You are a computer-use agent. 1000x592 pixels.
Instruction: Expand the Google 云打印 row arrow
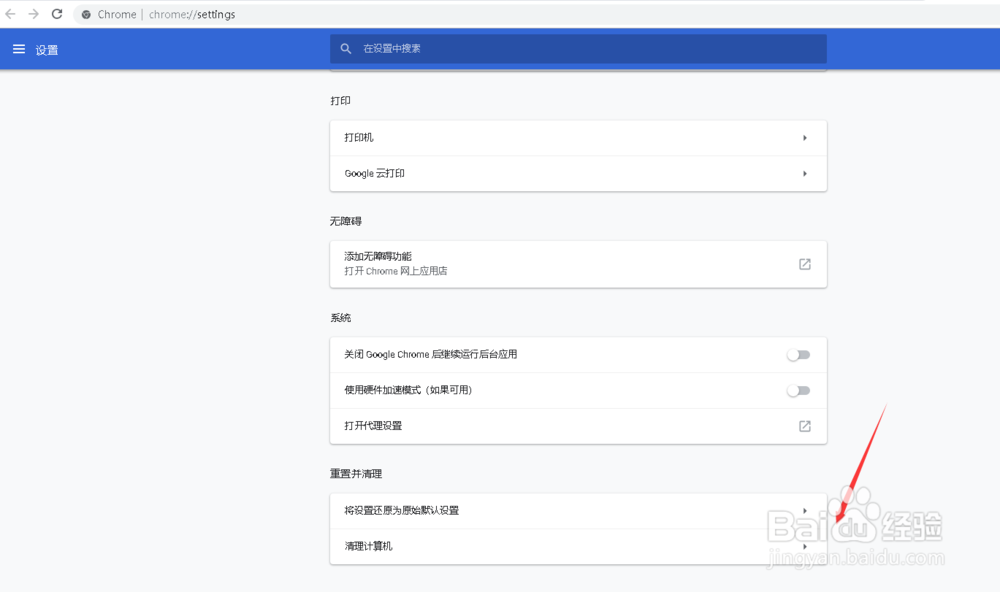pos(805,174)
